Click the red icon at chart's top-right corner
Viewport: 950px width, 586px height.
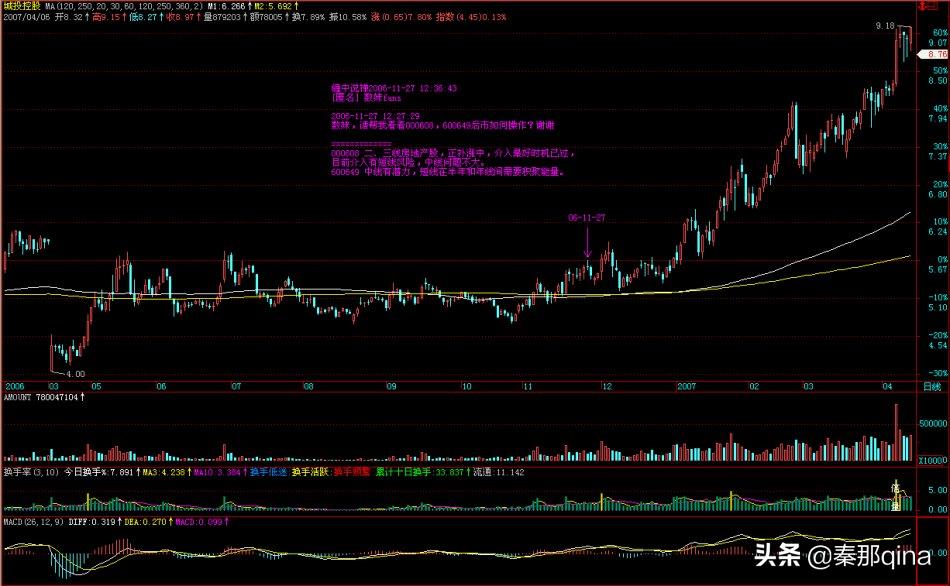[x=926, y=6]
